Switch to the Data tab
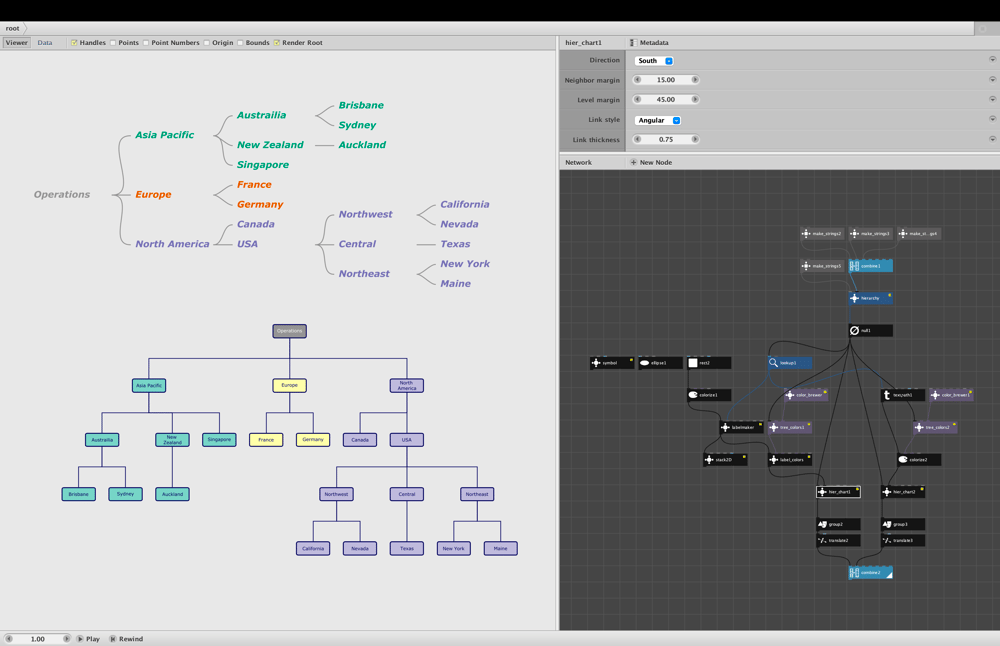Viewport: 1000px width, 646px height. (x=45, y=43)
